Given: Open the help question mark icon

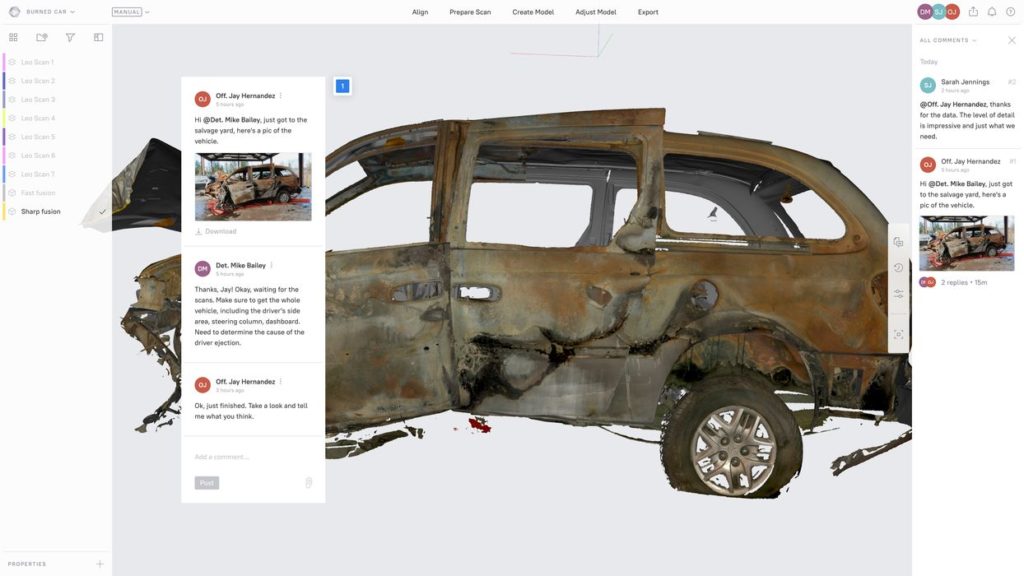Looking at the screenshot, I should (1010, 12).
